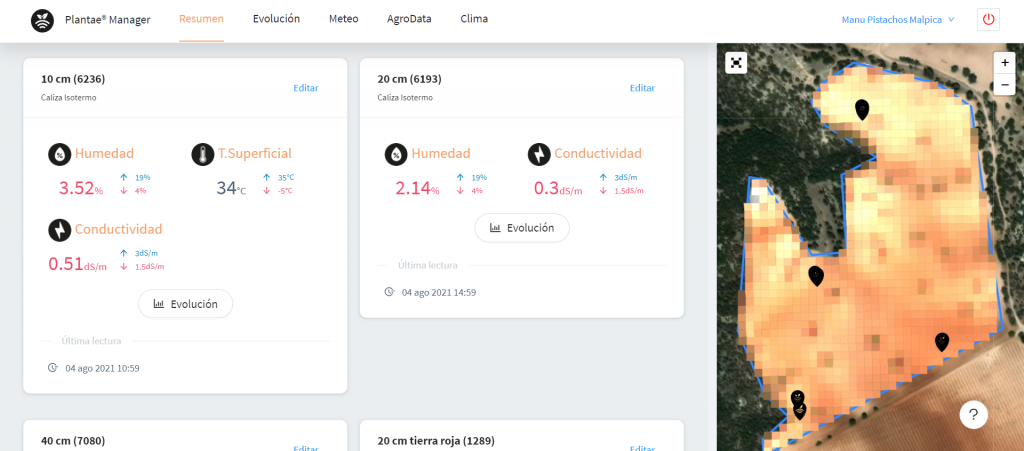
Task: Open Manu Pistachos Malpica account dropdown
Action: pyautogui.click(x=898, y=20)
